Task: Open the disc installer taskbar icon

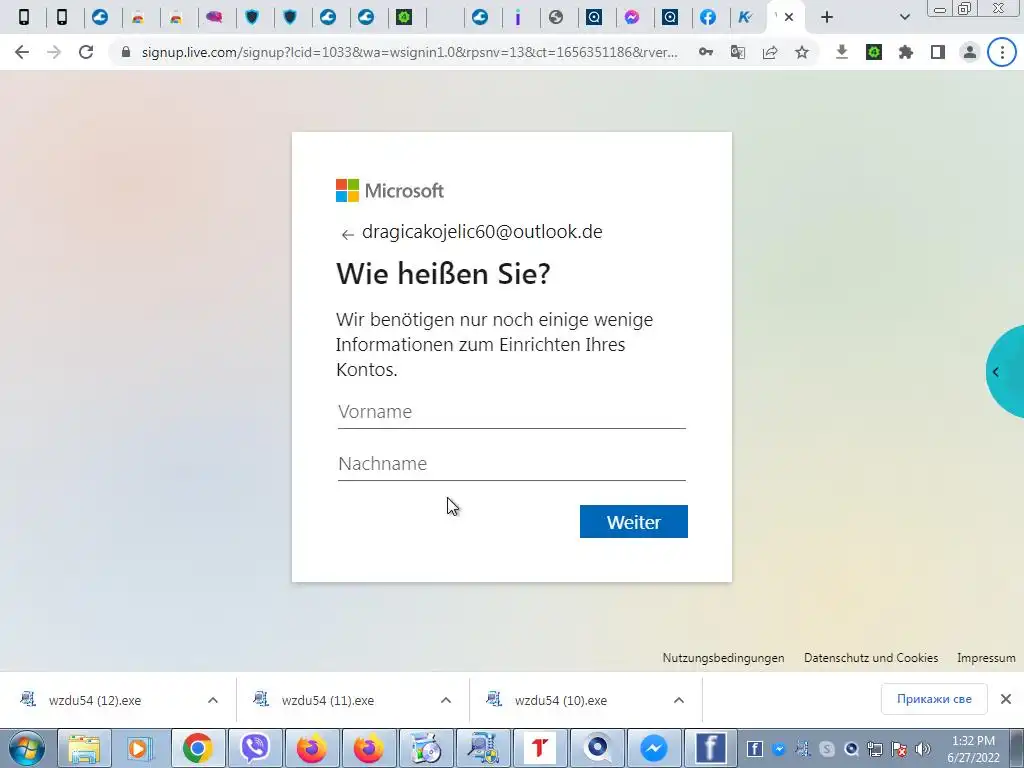Action: pos(426,748)
